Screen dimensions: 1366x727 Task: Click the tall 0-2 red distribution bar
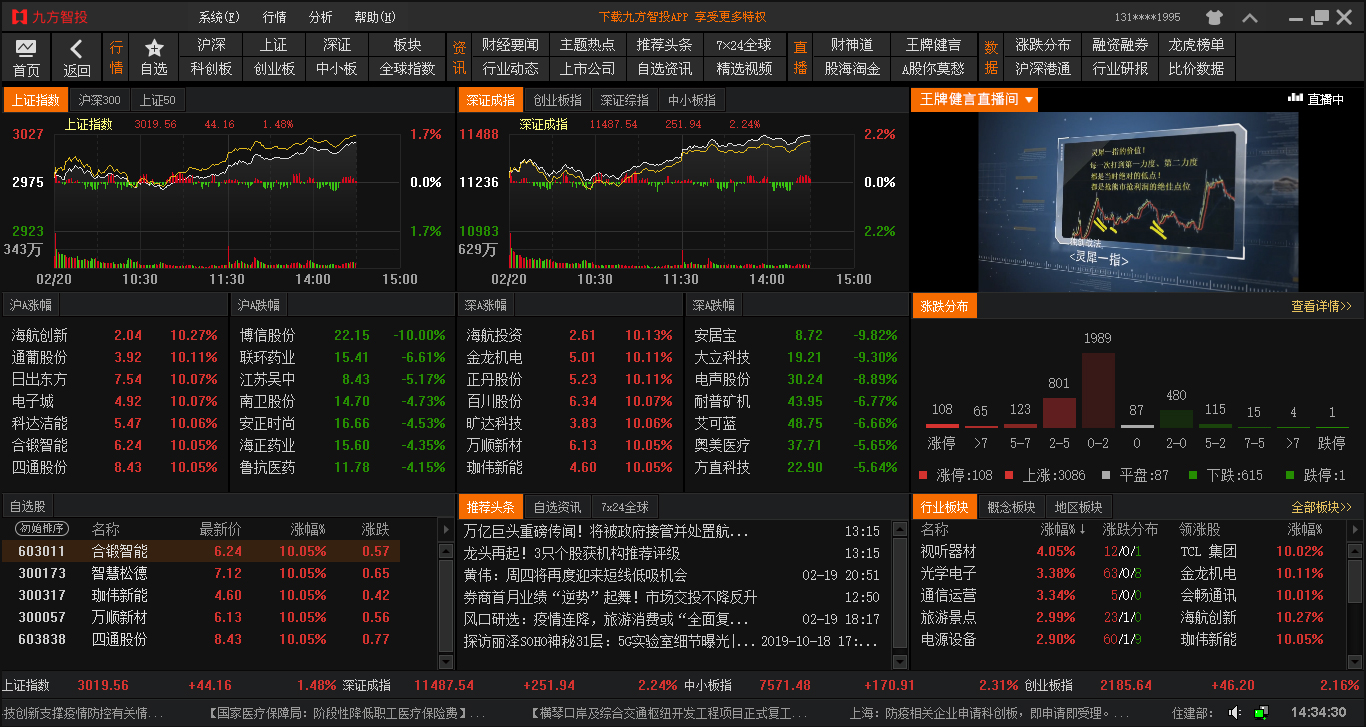click(x=1097, y=390)
